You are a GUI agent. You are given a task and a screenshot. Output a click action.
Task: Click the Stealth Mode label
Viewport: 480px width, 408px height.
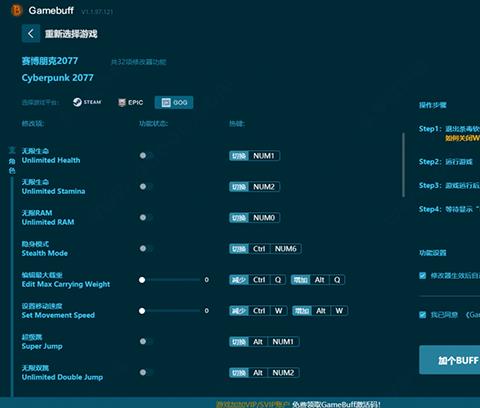pyautogui.click(x=45, y=253)
